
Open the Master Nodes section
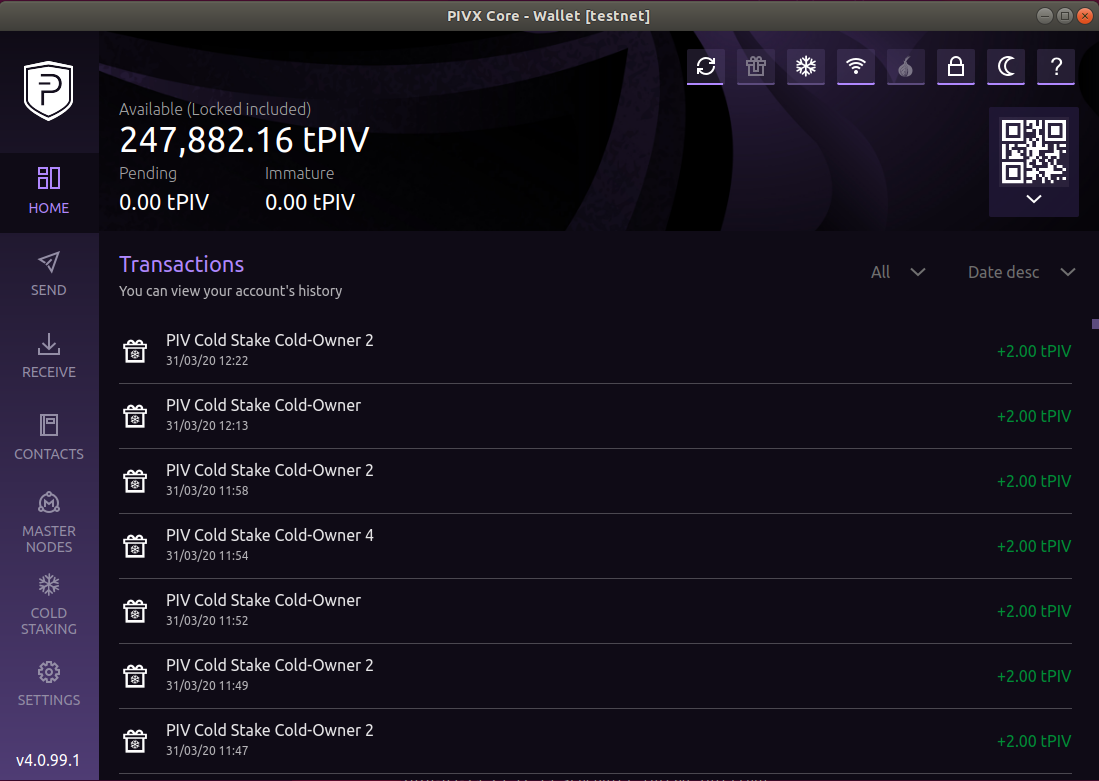pos(48,523)
